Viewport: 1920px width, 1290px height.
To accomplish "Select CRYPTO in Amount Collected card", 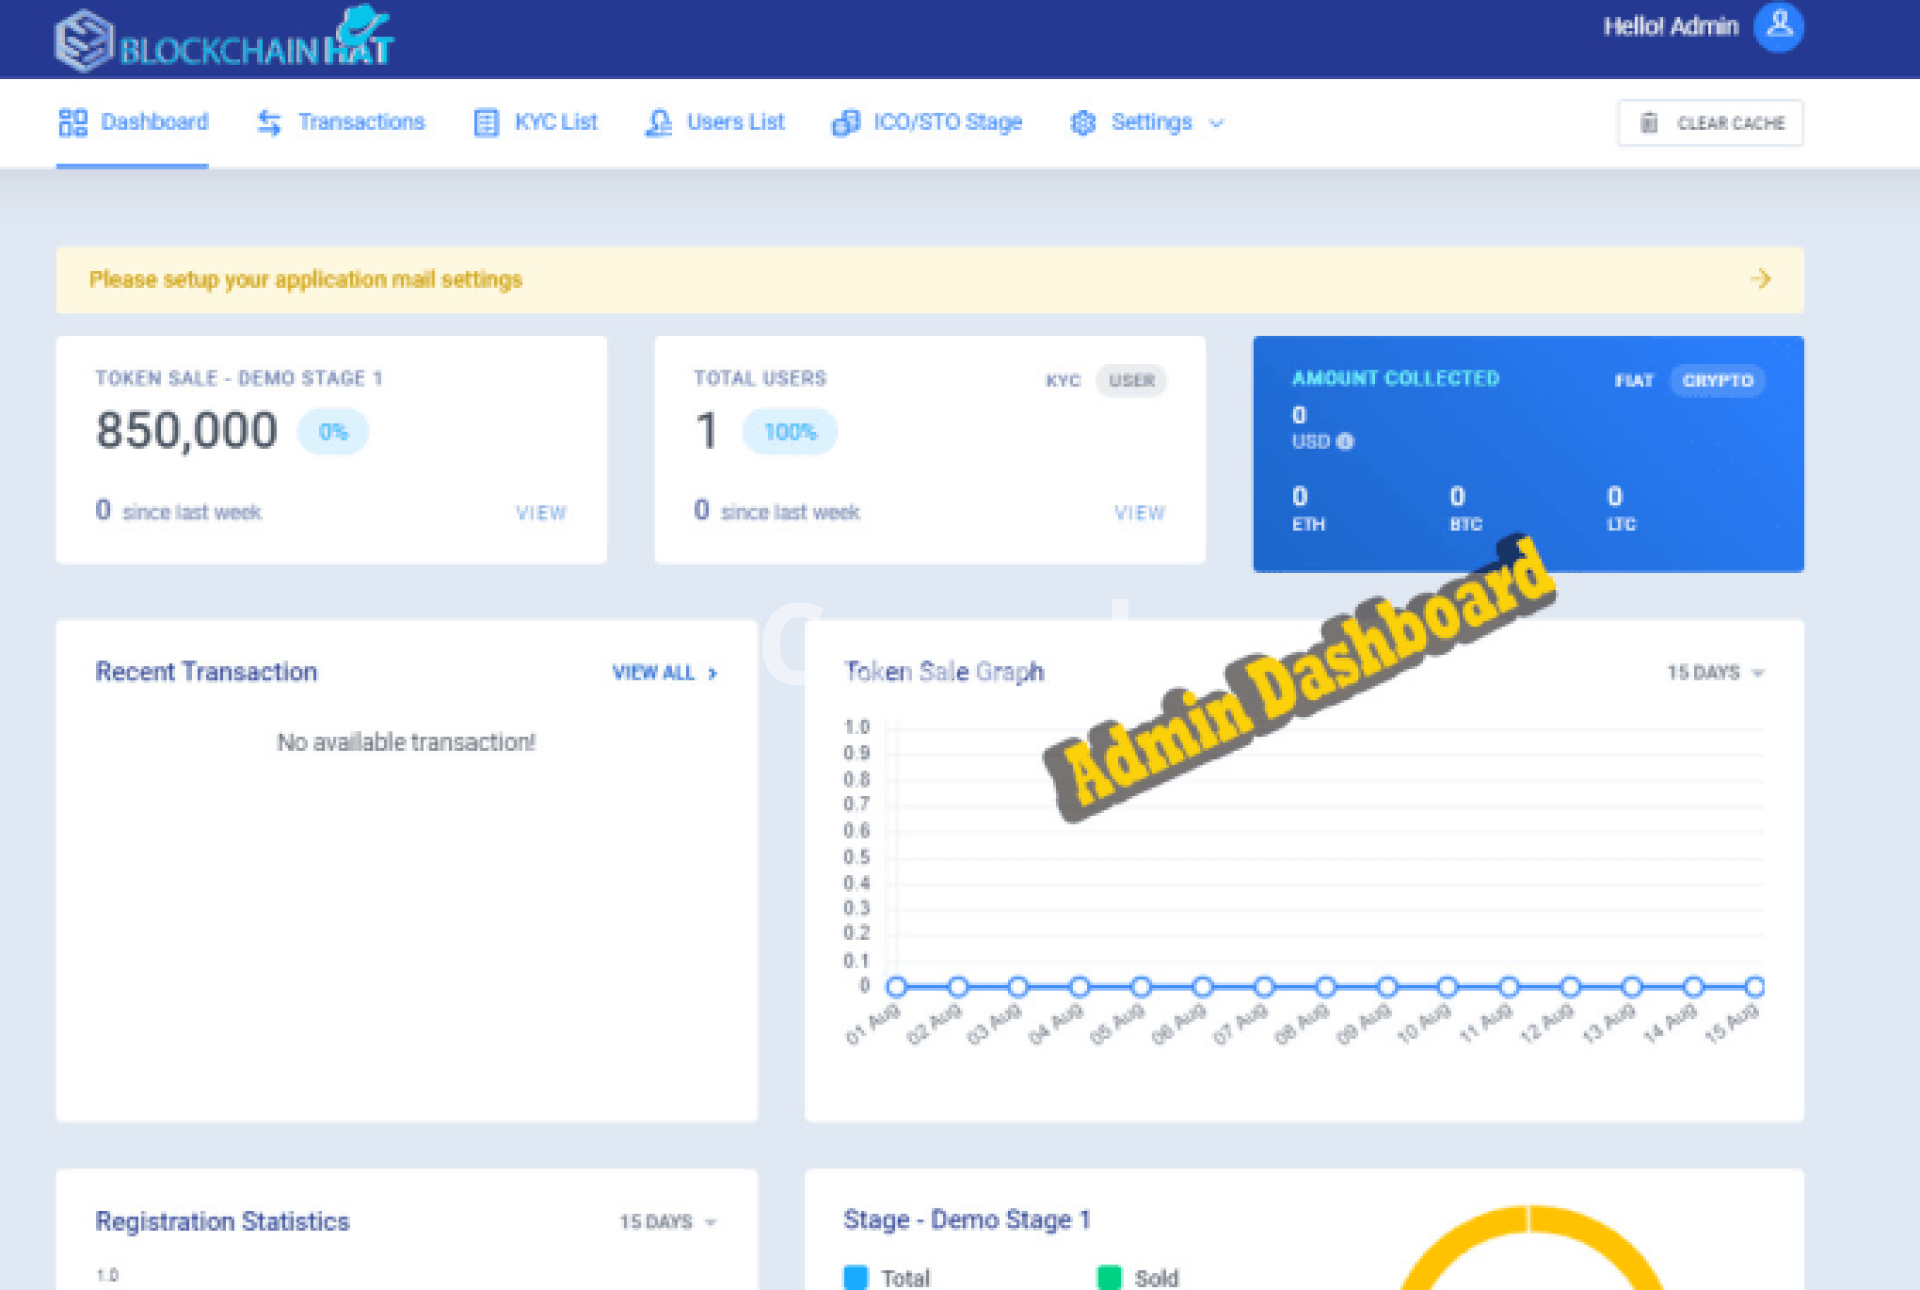I will pyautogui.click(x=1717, y=380).
